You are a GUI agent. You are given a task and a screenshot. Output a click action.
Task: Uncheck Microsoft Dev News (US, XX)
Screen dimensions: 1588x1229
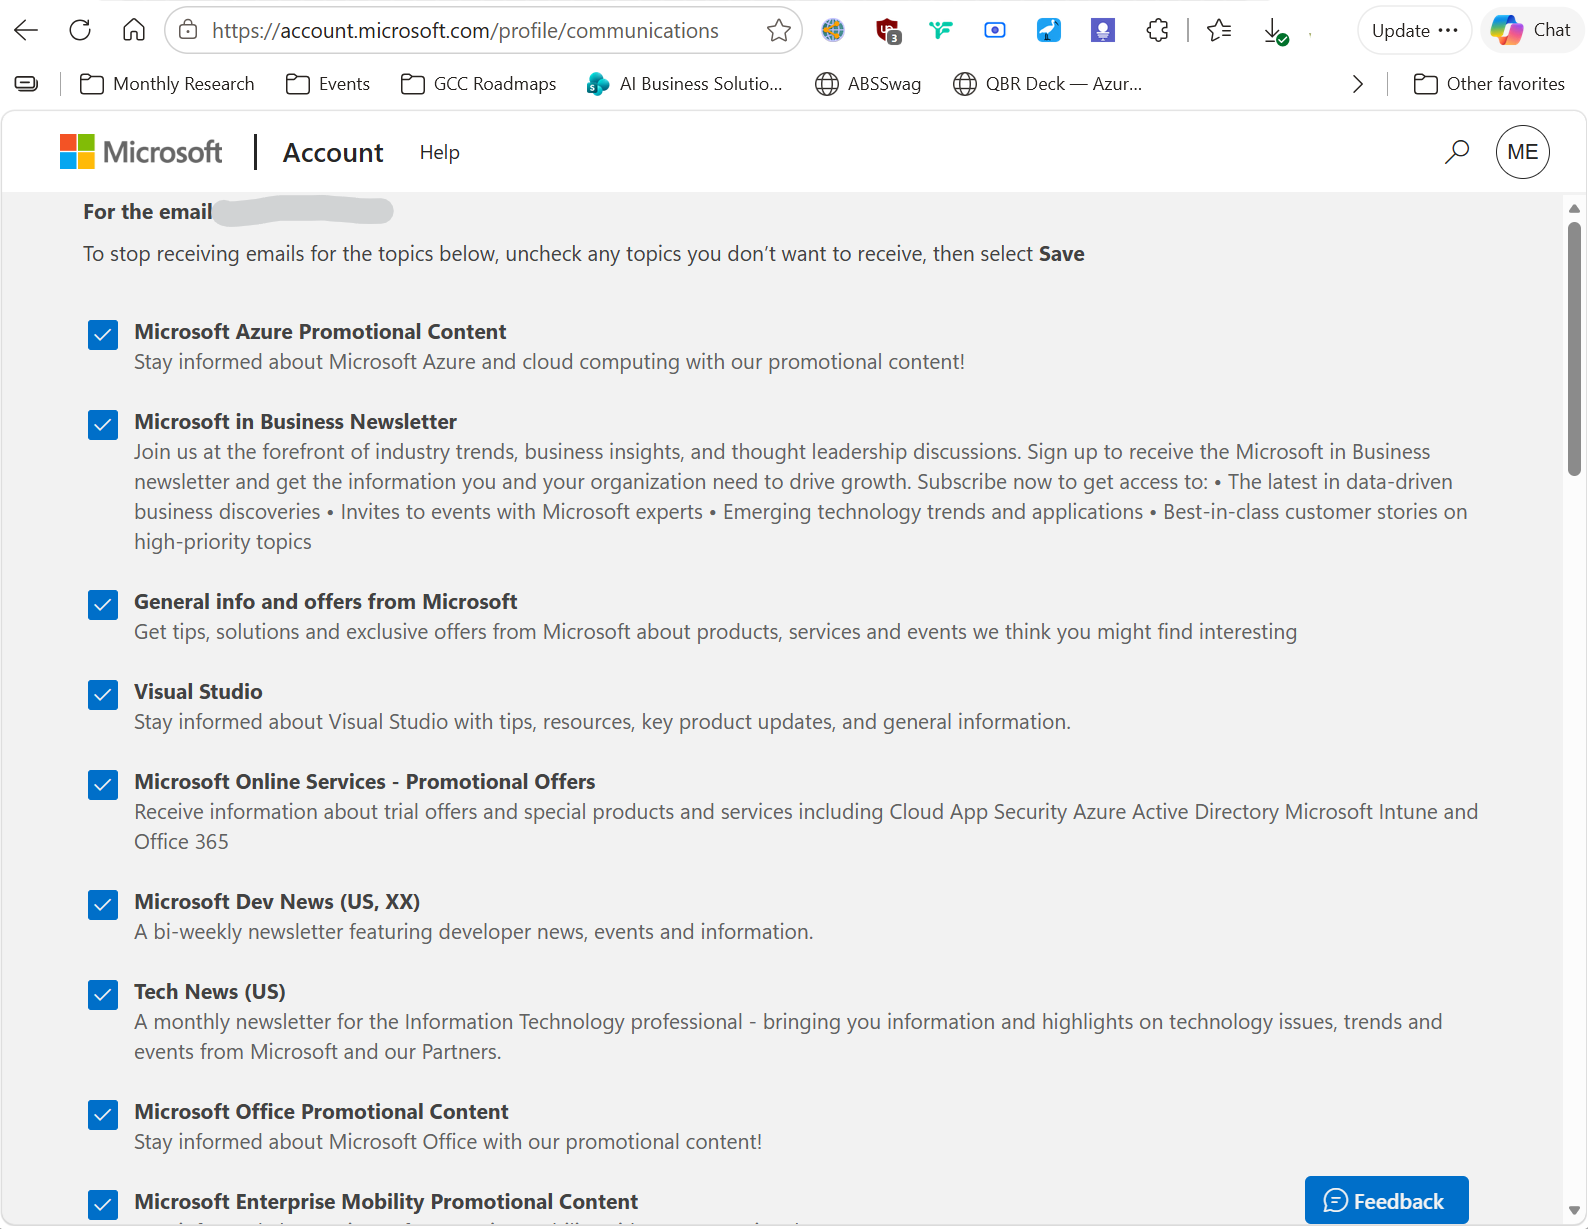click(103, 905)
